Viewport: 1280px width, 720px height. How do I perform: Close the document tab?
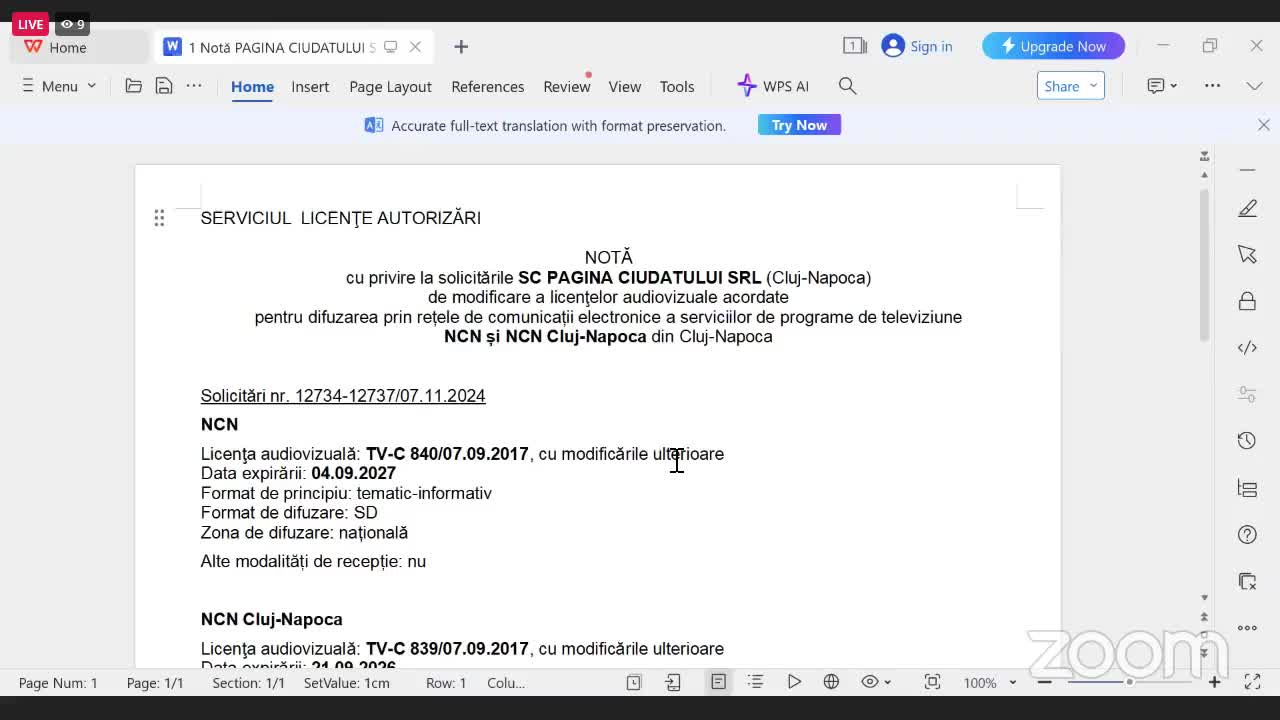tap(415, 47)
